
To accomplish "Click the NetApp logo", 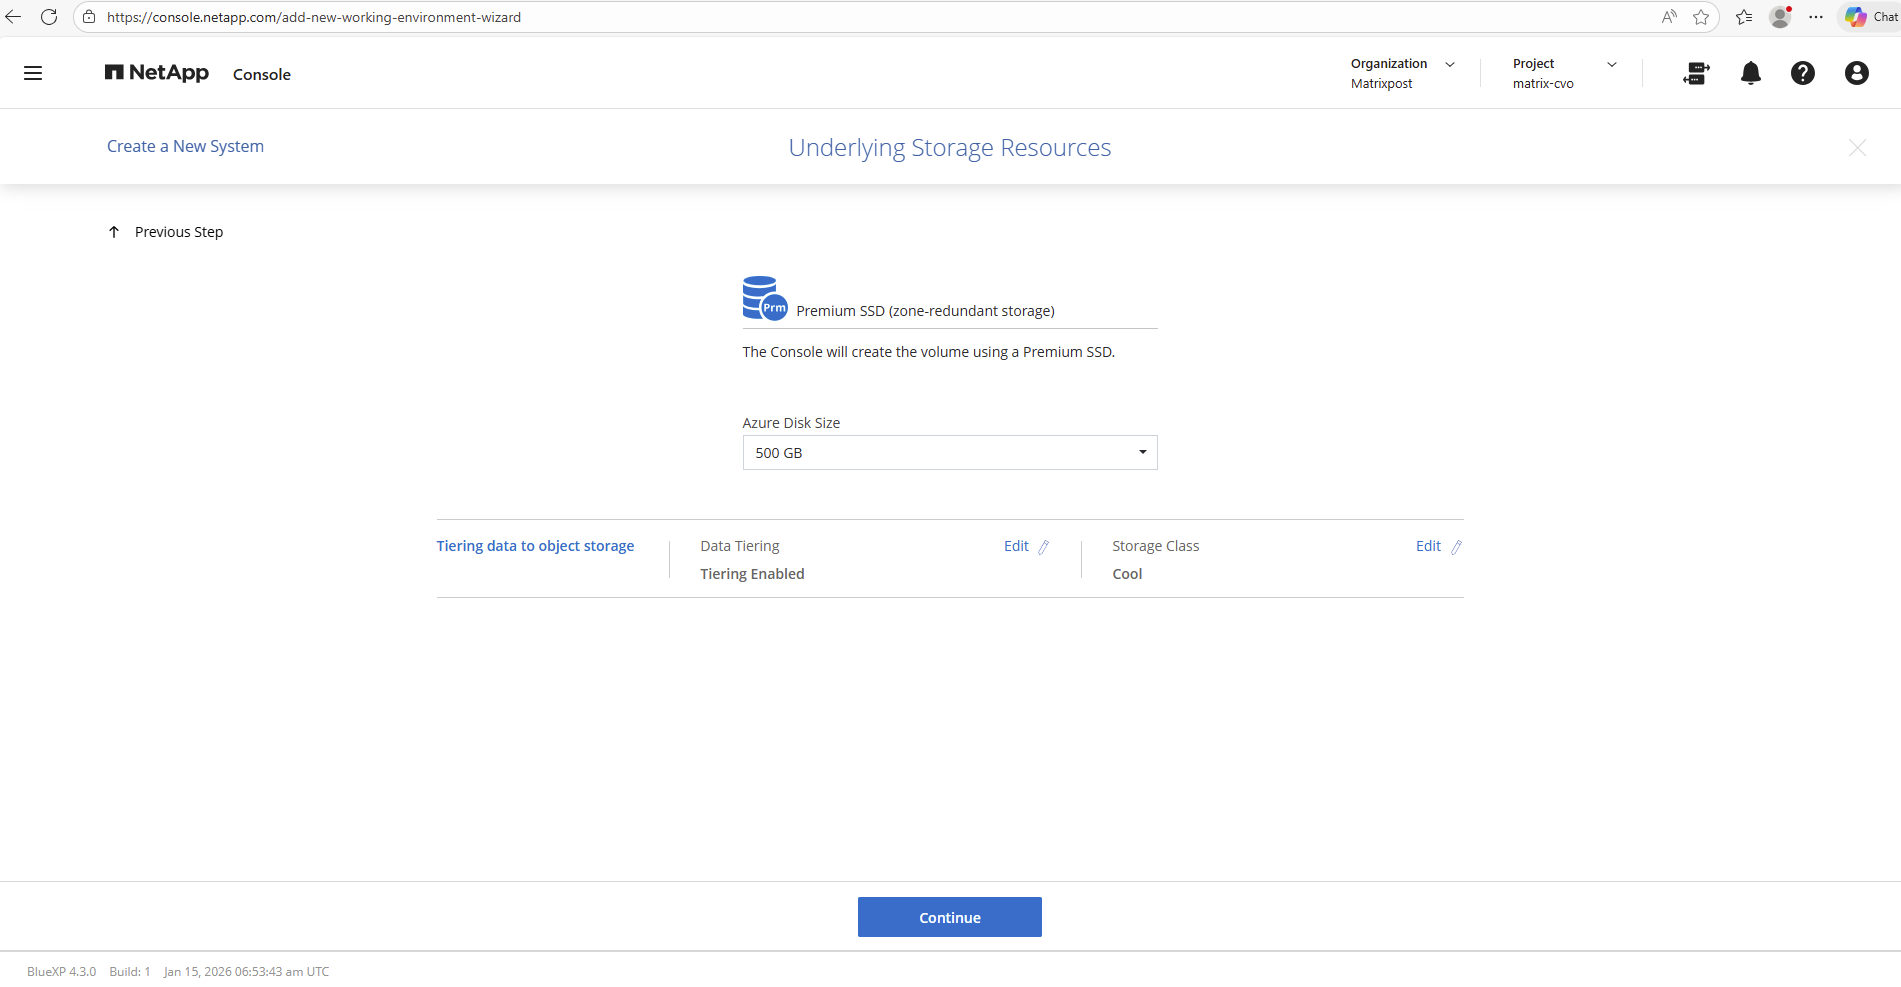I will [157, 73].
